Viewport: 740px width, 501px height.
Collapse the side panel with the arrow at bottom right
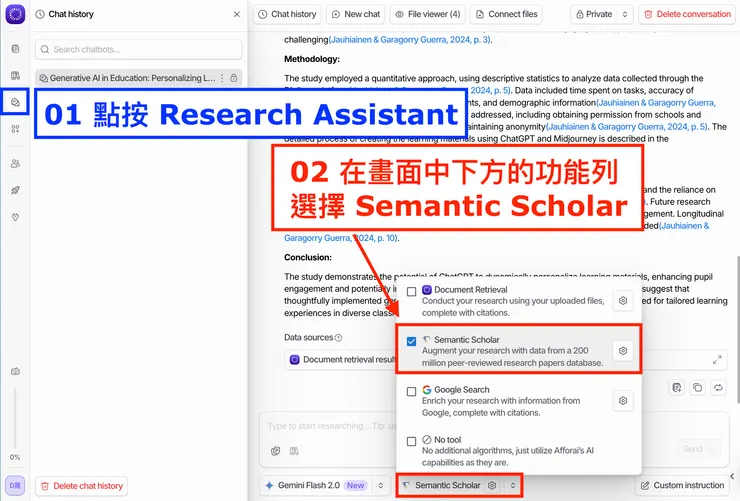pos(732,476)
